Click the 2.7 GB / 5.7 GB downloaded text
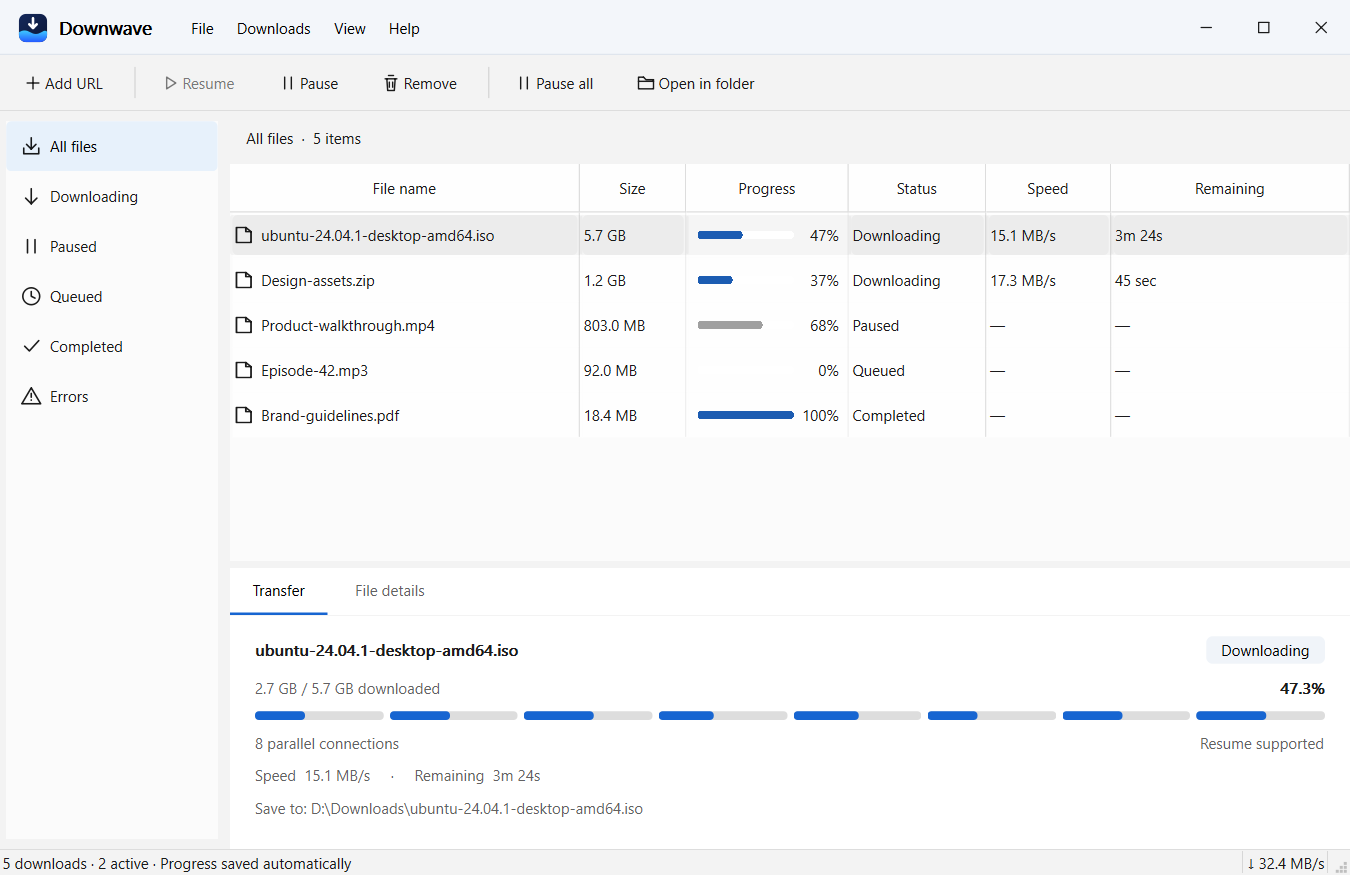1350x875 pixels. point(347,689)
